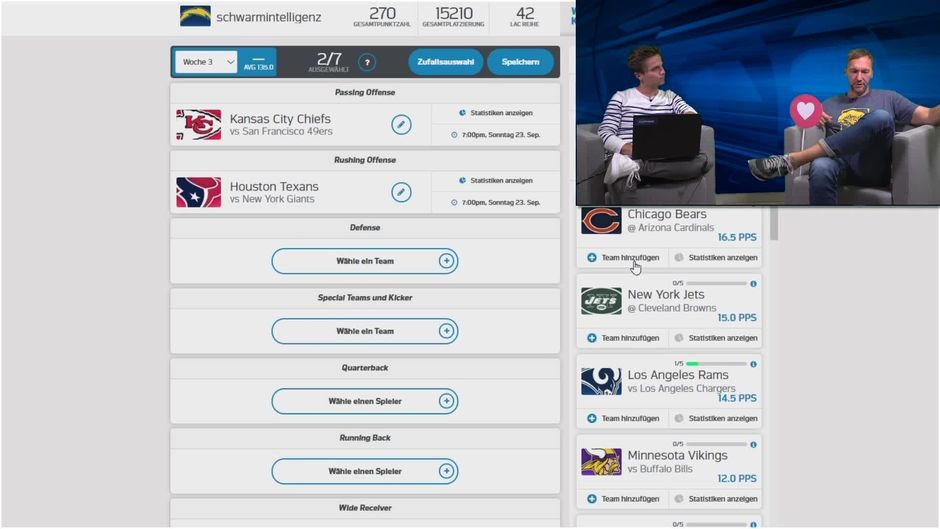Add New York Jets via 'Team hinzufügen'

click(623, 338)
